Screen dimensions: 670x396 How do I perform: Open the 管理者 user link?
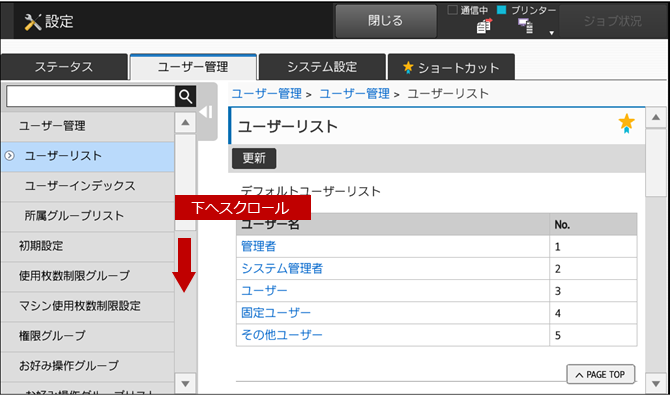coord(259,246)
